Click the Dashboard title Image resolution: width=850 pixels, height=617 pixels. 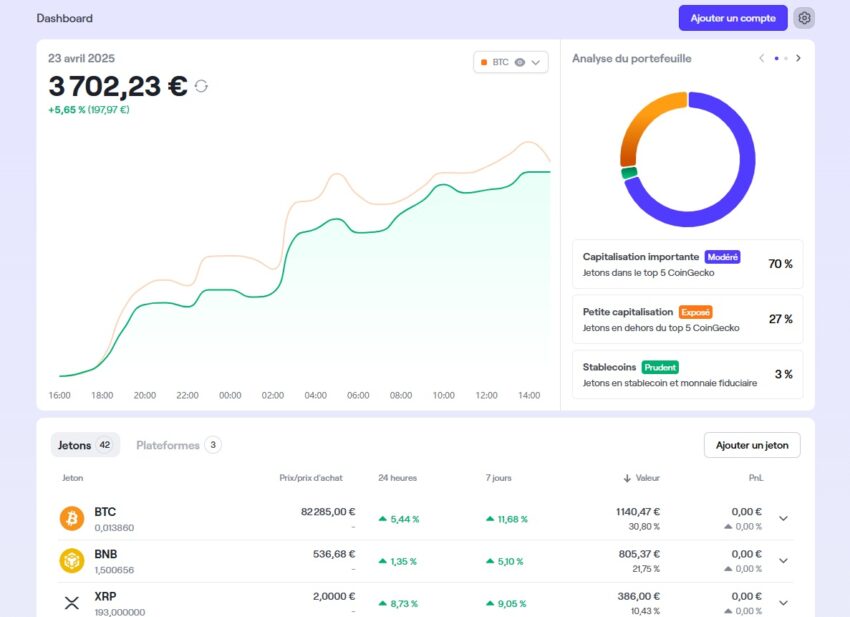coord(65,18)
